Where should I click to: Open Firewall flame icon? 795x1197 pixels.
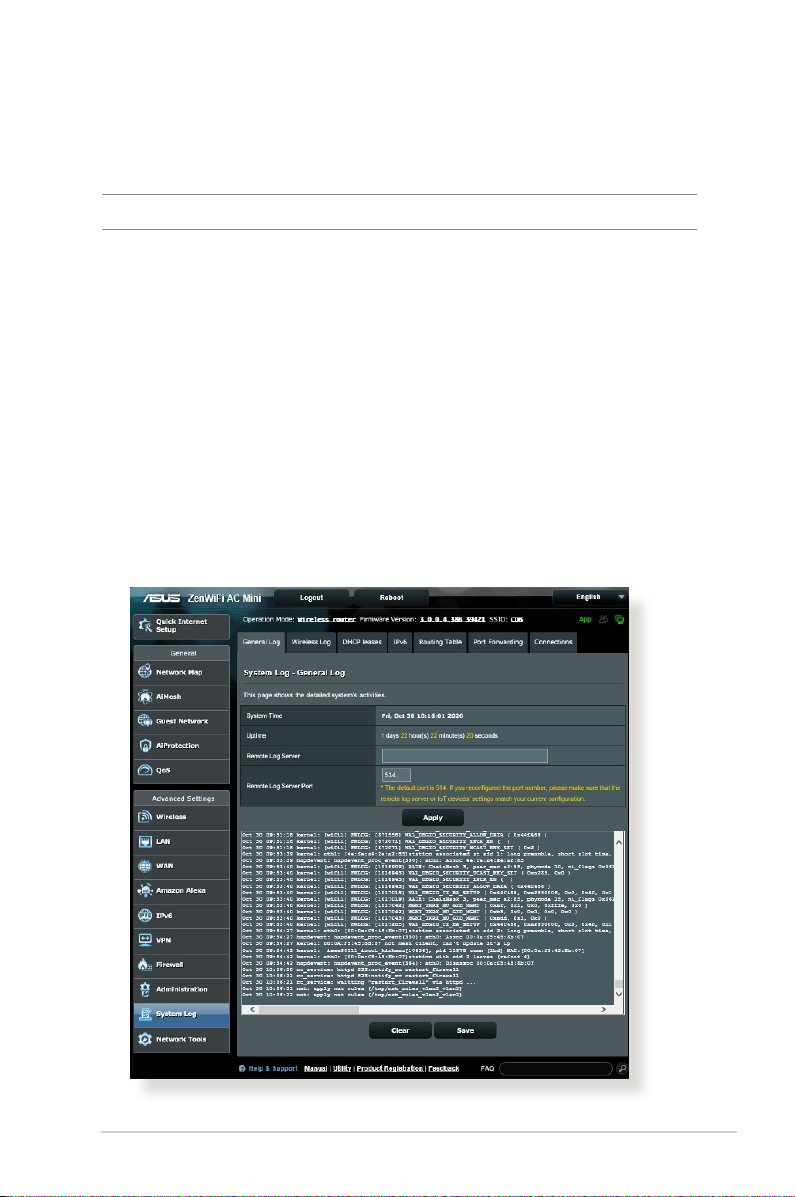coord(144,965)
